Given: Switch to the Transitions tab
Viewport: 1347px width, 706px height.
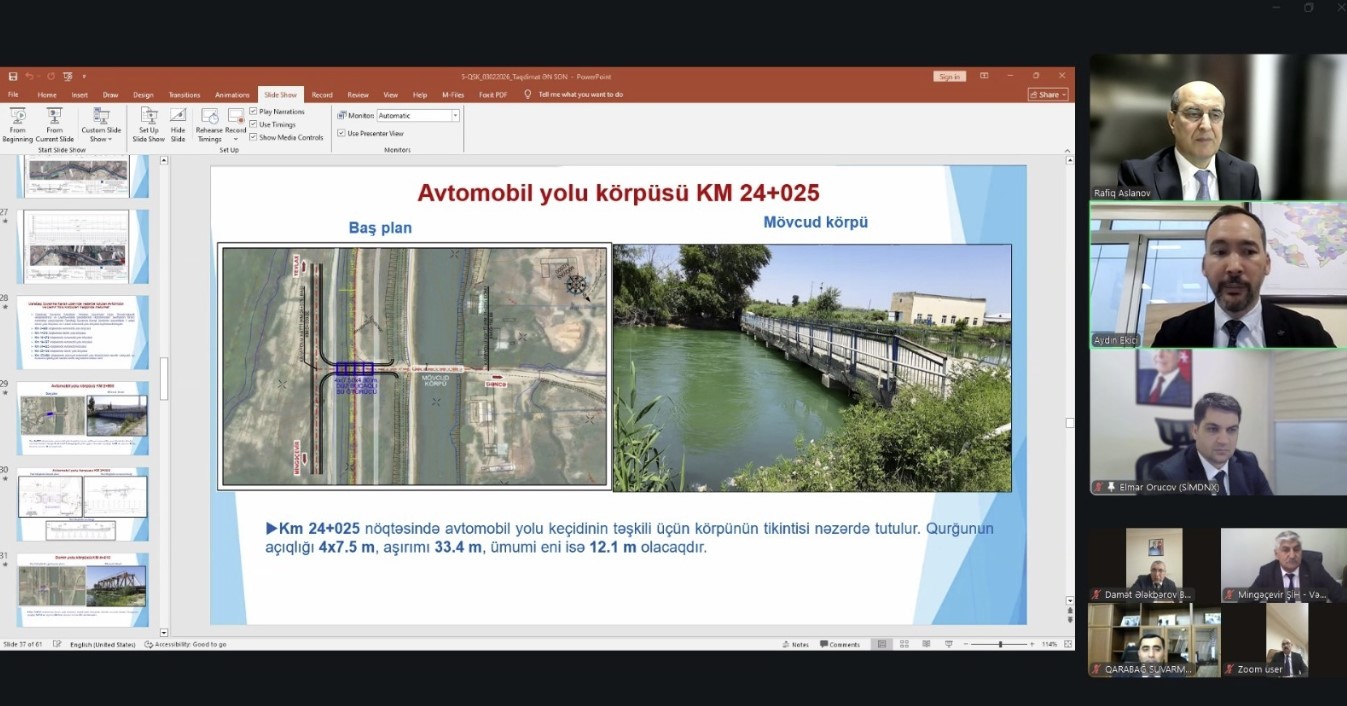Looking at the screenshot, I should pyautogui.click(x=184, y=95).
